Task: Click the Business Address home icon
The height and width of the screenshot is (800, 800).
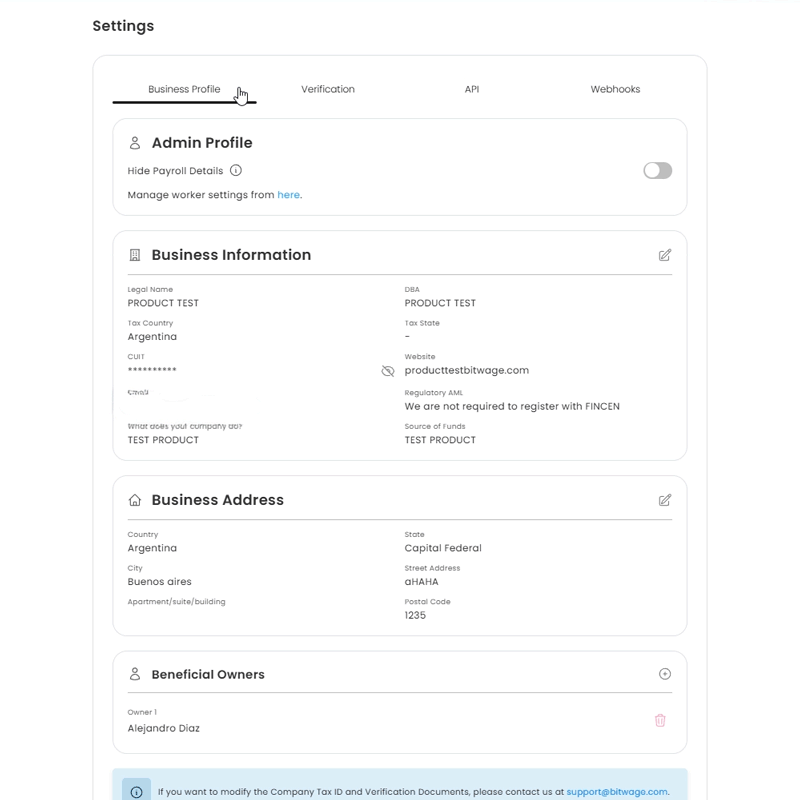Action: (135, 500)
